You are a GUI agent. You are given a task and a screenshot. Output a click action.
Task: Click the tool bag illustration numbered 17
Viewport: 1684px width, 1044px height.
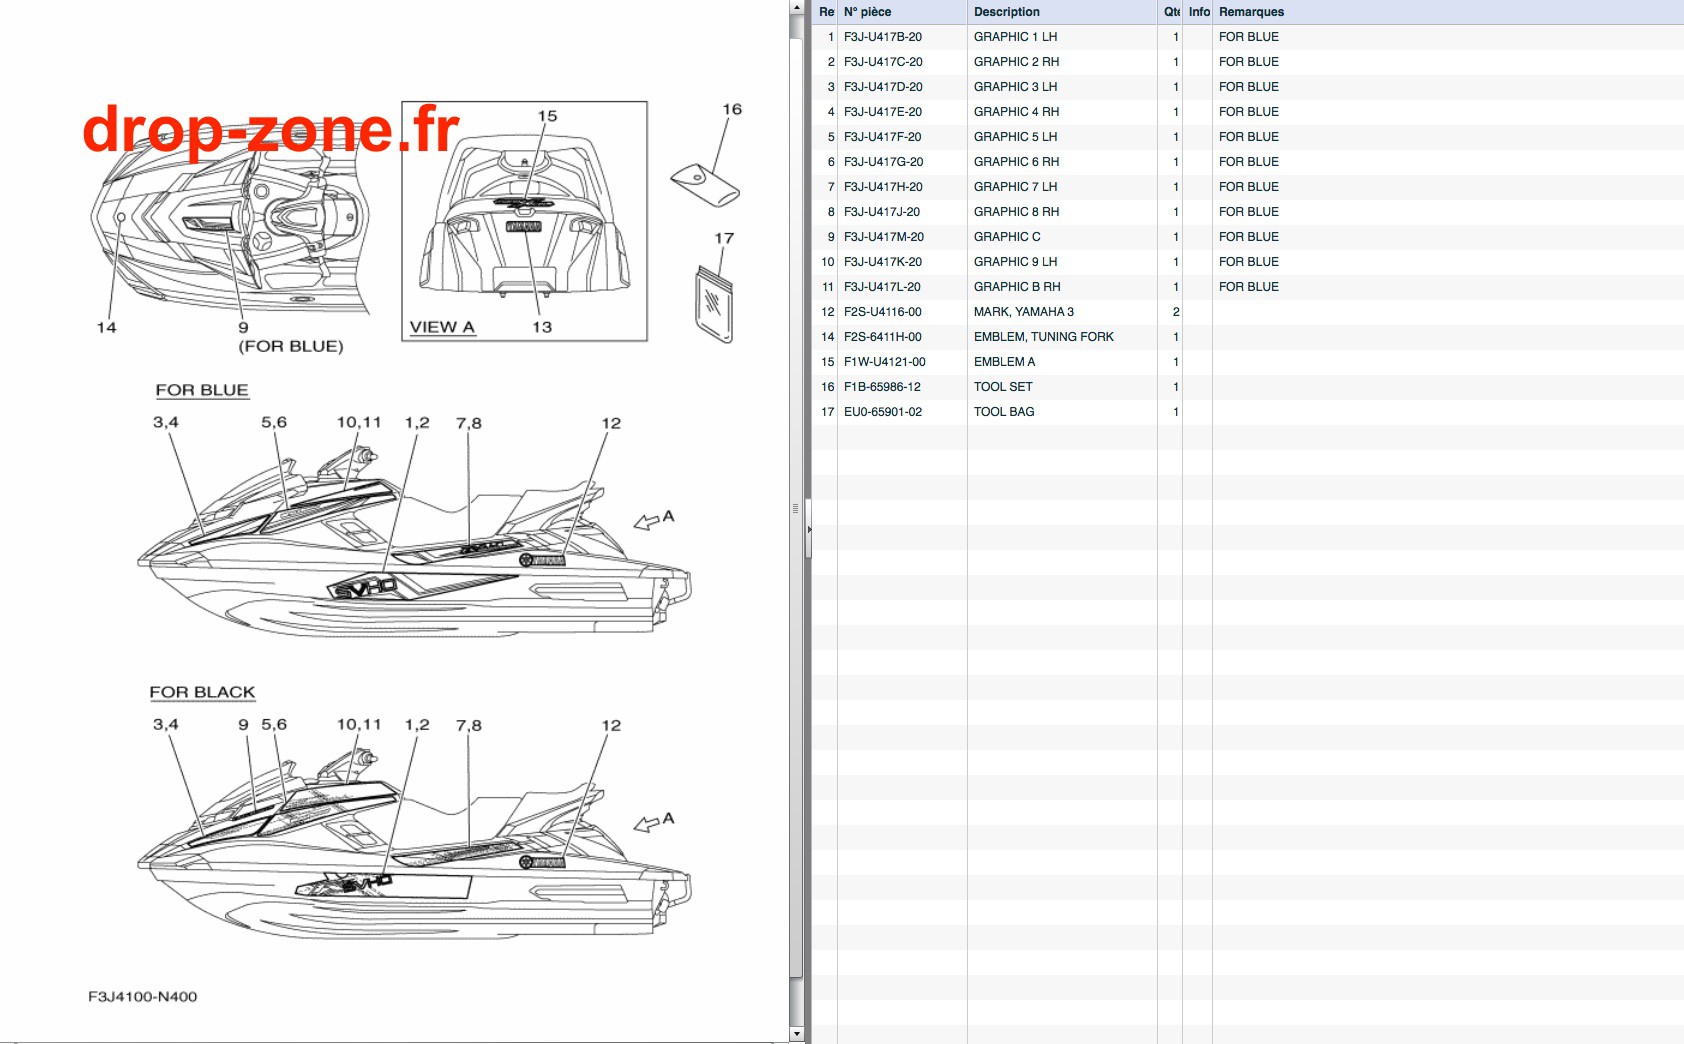click(714, 304)
